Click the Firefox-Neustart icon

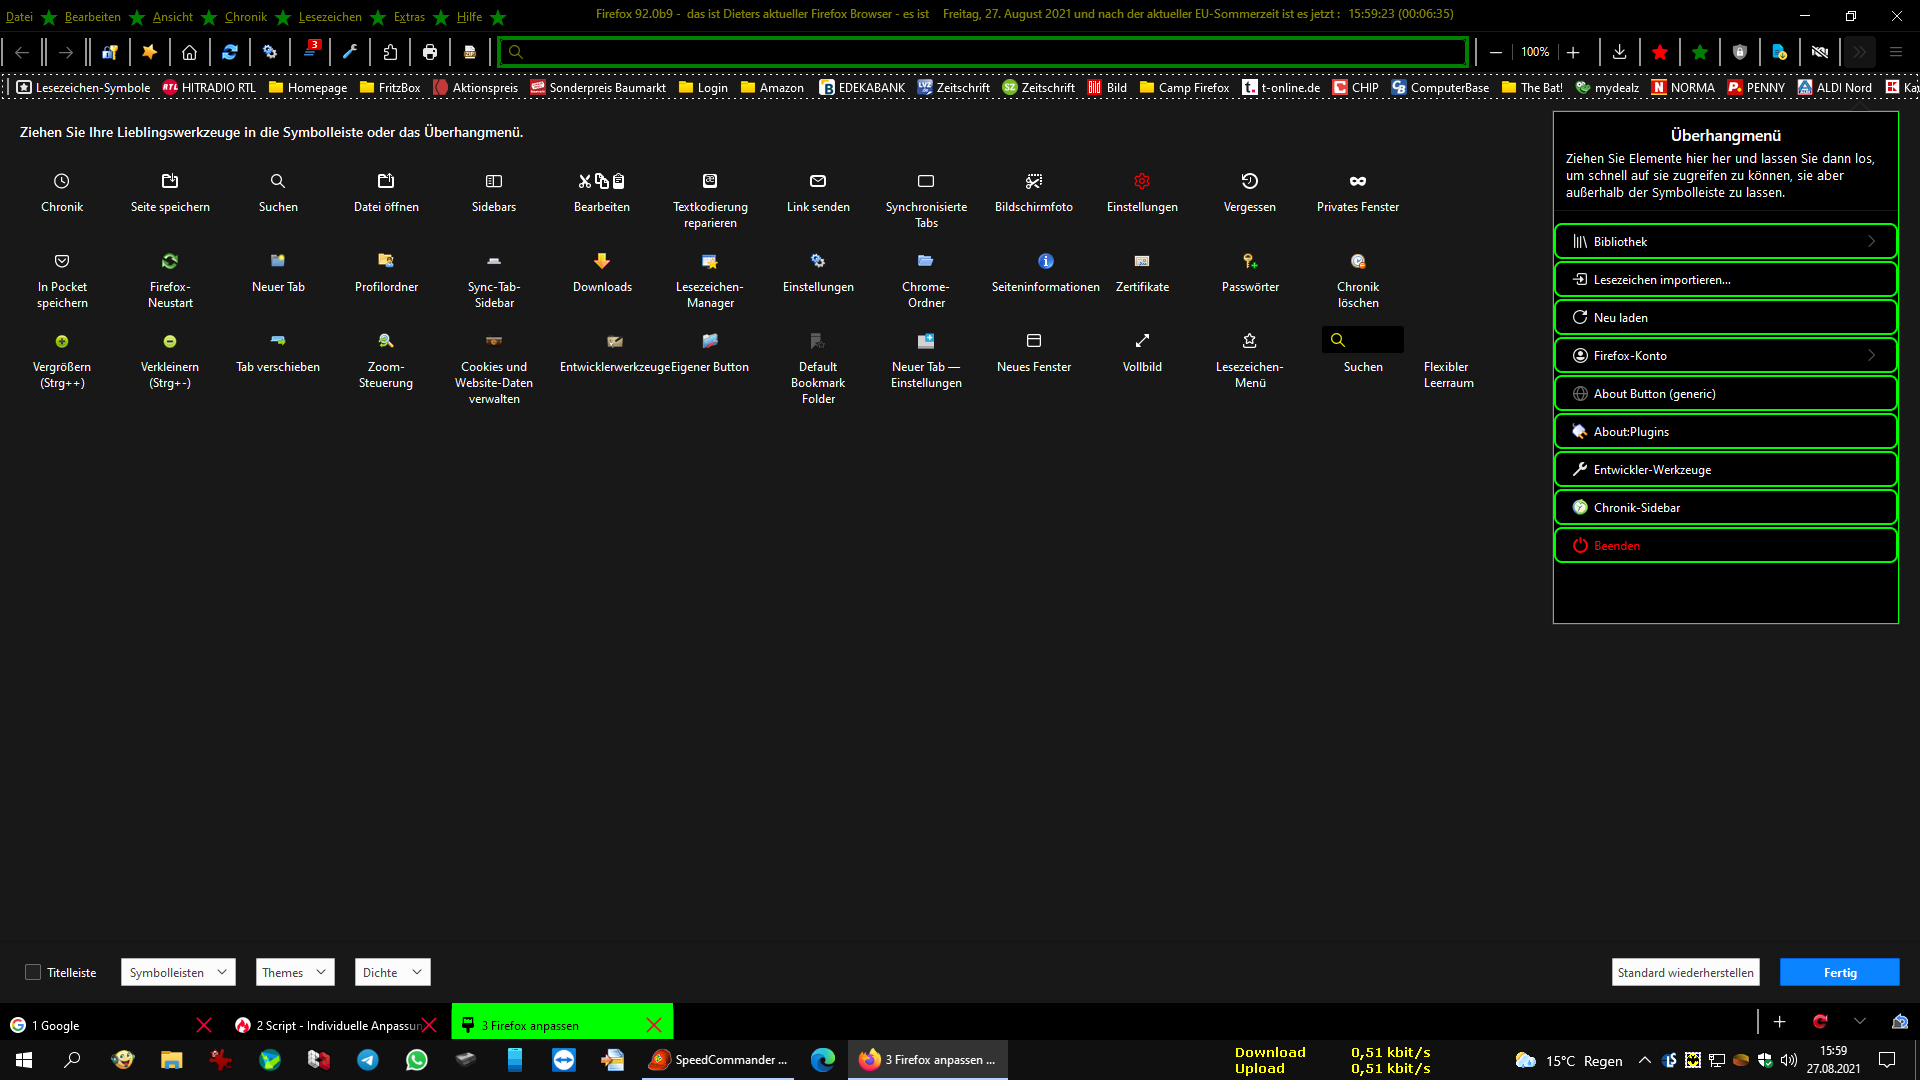[x=170, y=261]
